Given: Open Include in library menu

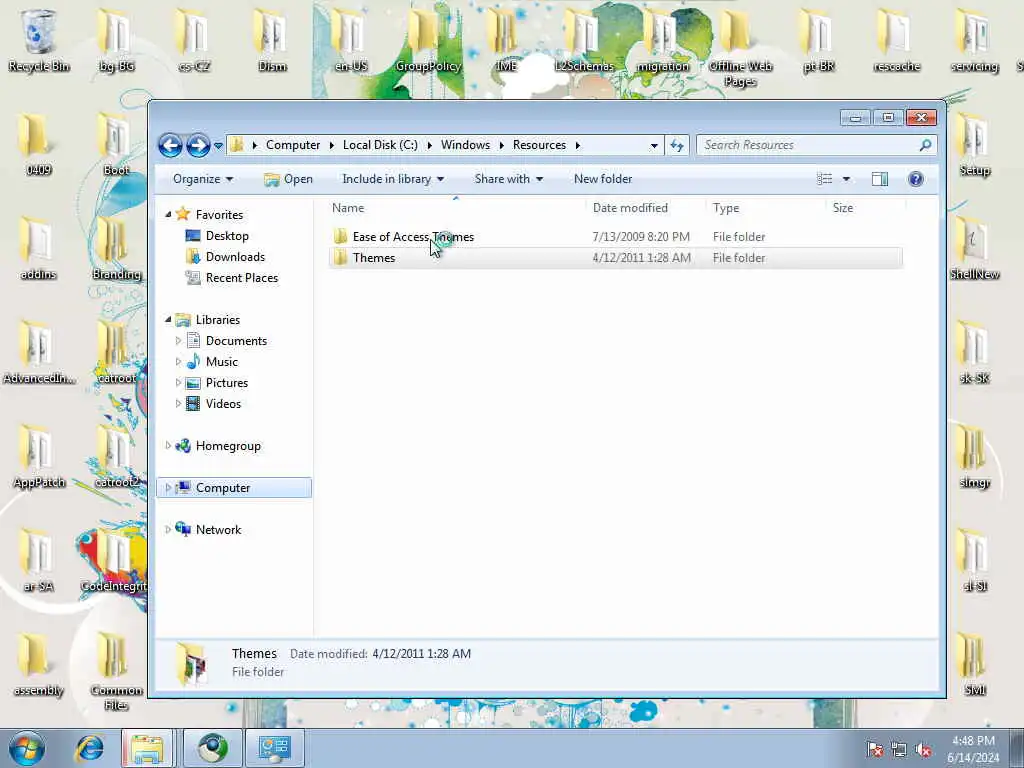Looking at the screenshot, I should pos(392,179).
